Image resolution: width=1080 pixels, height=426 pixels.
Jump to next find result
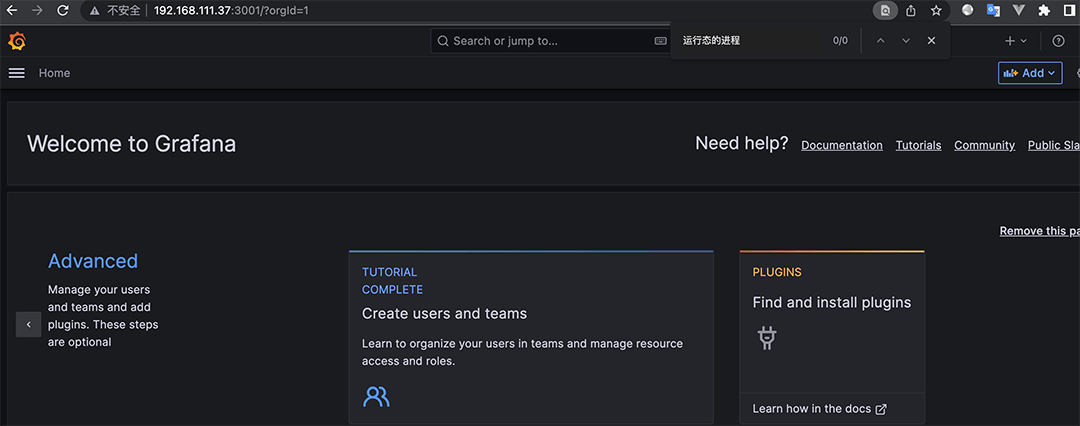(x=906, y=41)
